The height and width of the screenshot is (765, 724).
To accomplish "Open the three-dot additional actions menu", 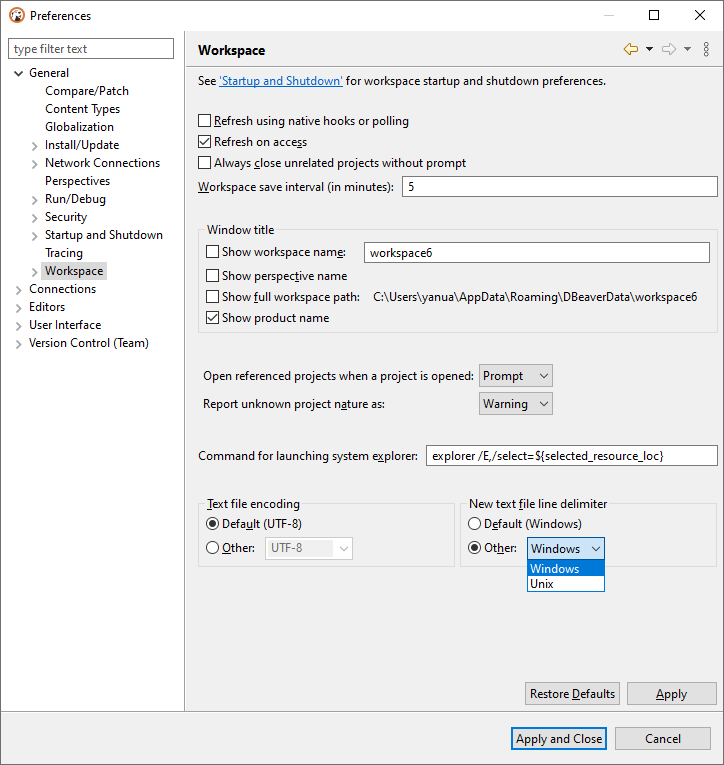I will pos(706,49).
